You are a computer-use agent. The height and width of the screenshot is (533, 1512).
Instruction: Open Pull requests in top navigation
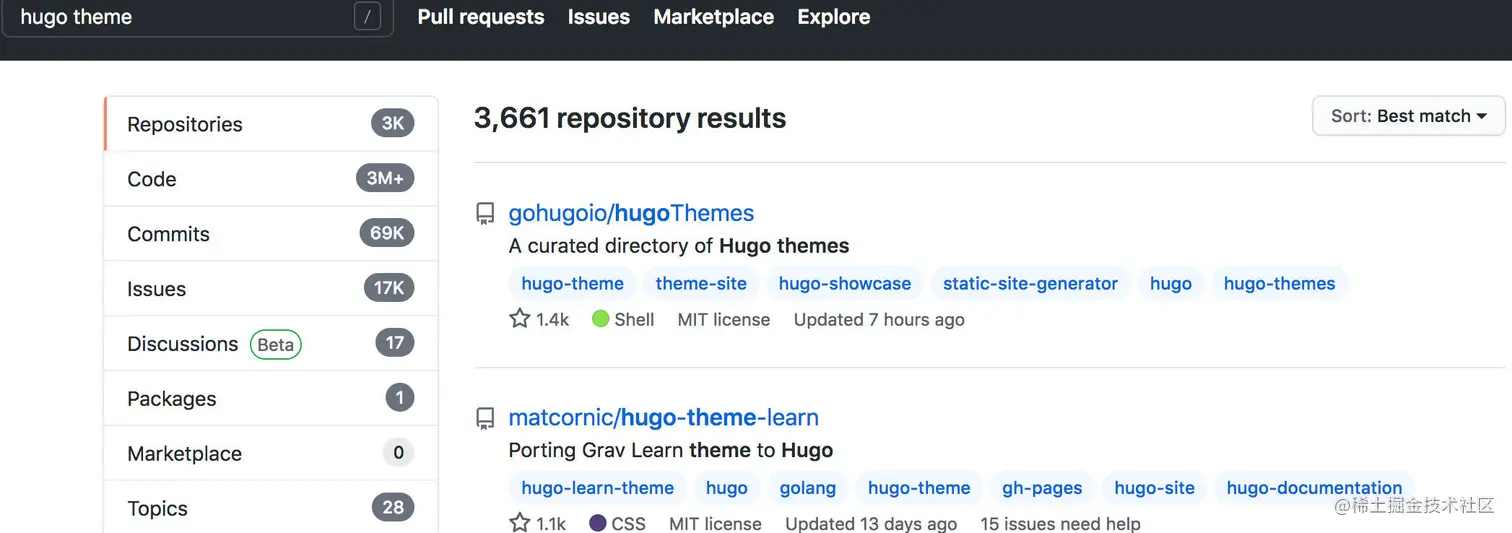[x=481, y=17]
